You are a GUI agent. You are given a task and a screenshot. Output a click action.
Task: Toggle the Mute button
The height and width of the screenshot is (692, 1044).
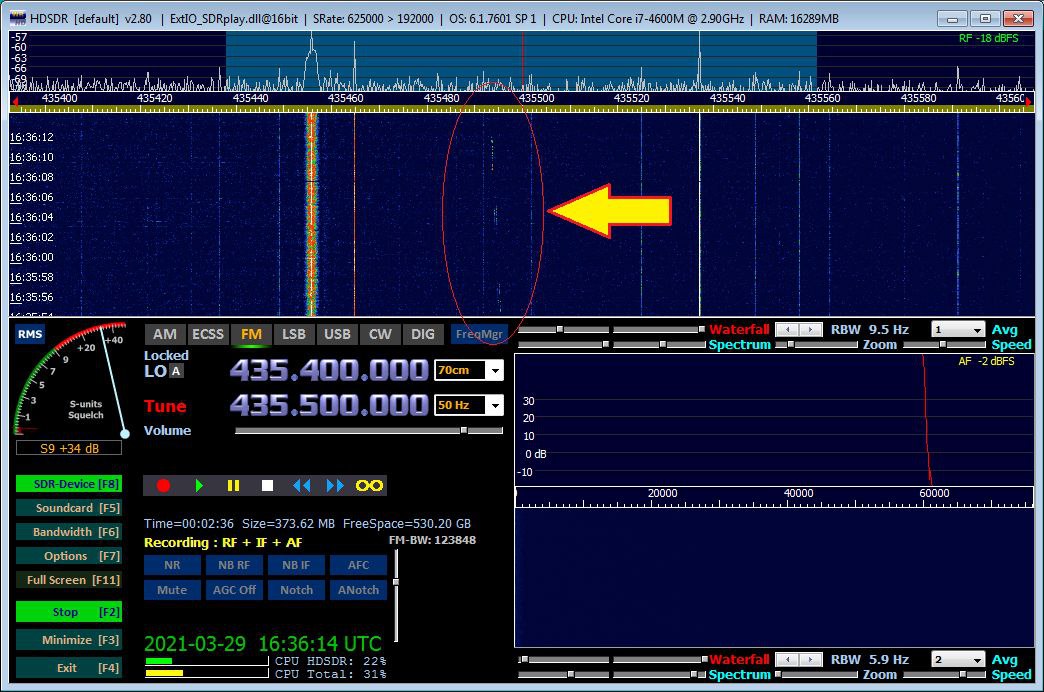pos(172,590)
